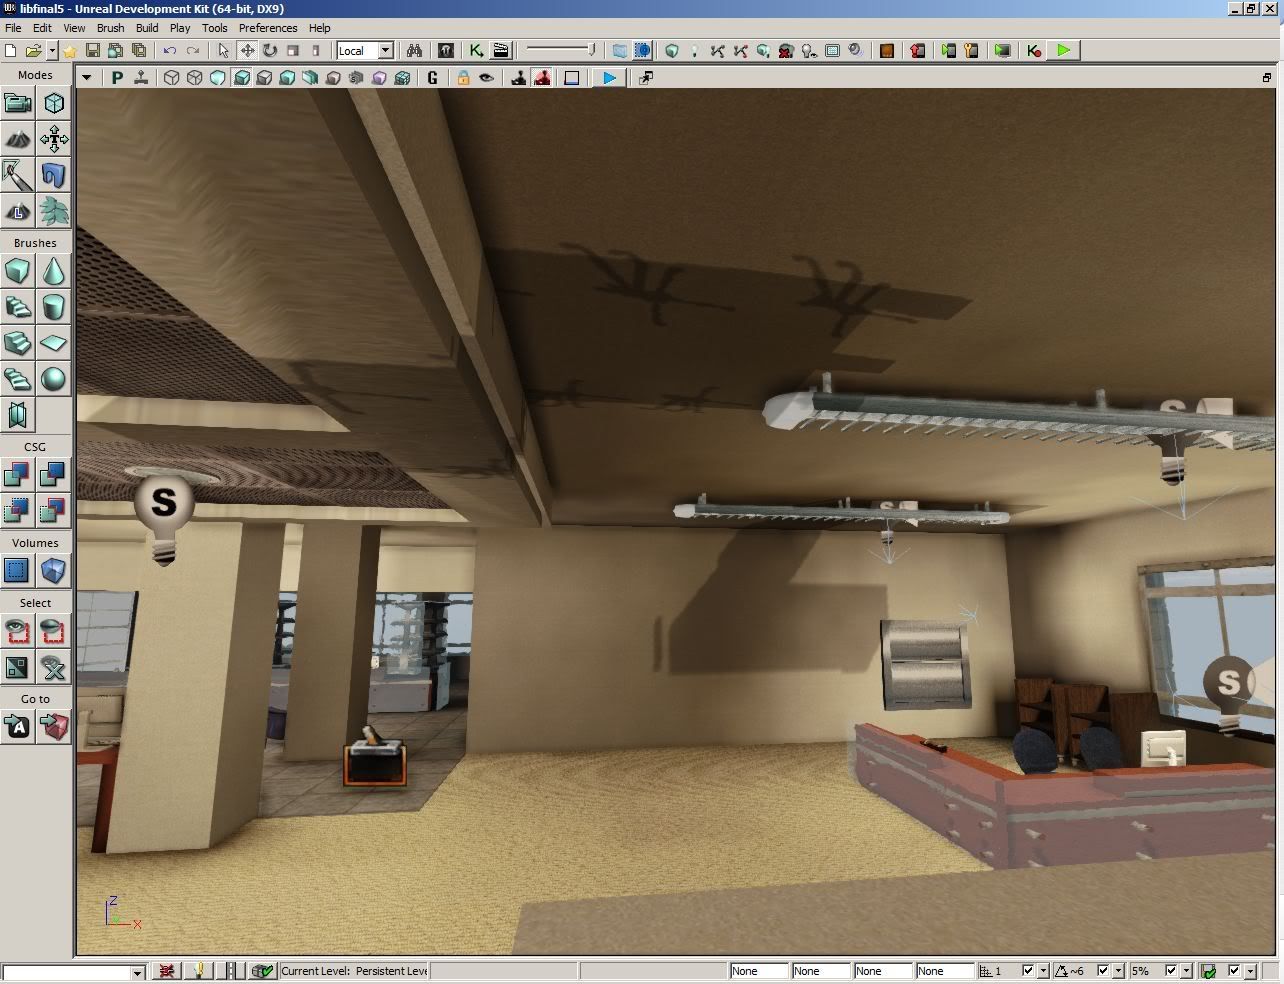
Task: Toggle viewport Realtime P button
Action: point(117,77)
